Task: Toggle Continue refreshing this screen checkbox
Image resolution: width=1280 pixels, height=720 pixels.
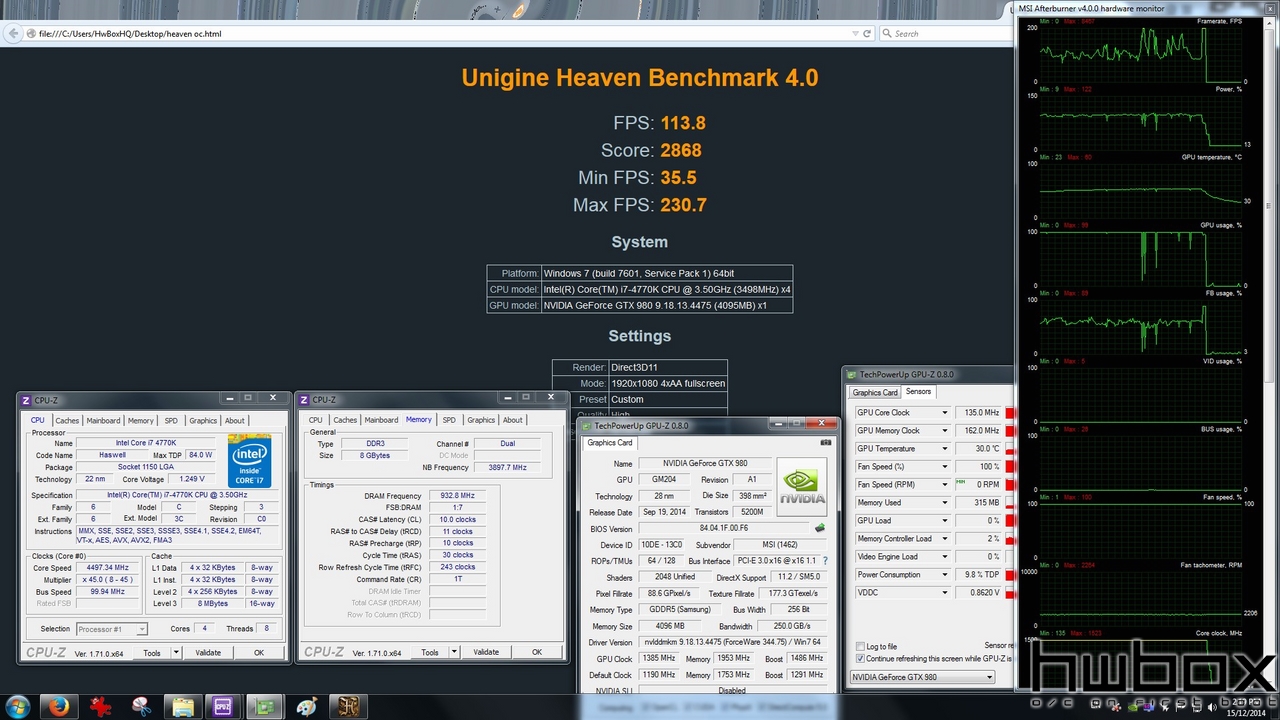Action: (860, 658)
